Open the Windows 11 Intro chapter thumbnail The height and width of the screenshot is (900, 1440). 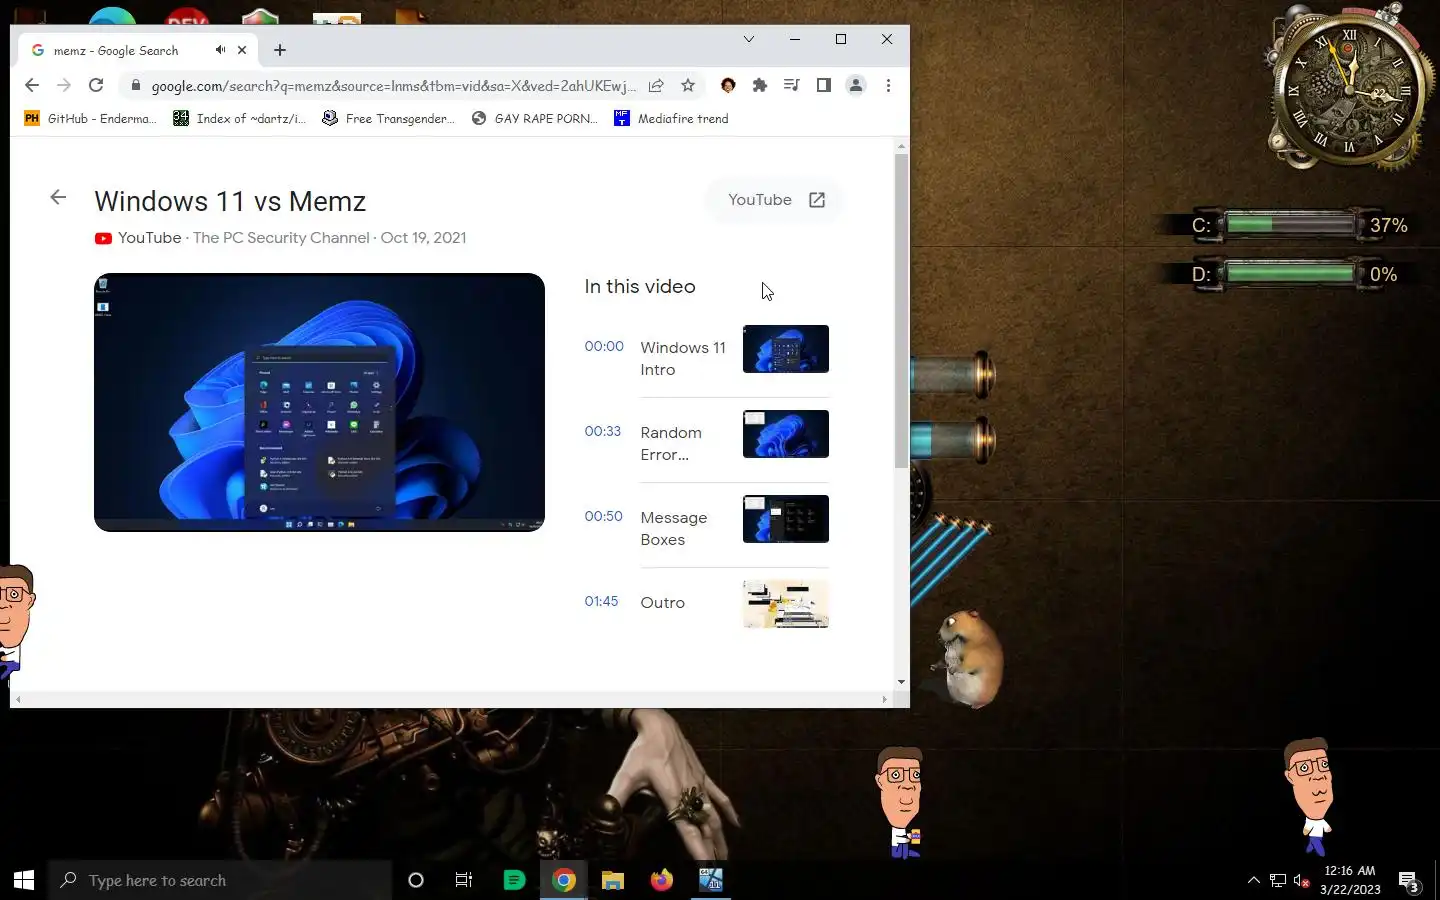[786, 349]
